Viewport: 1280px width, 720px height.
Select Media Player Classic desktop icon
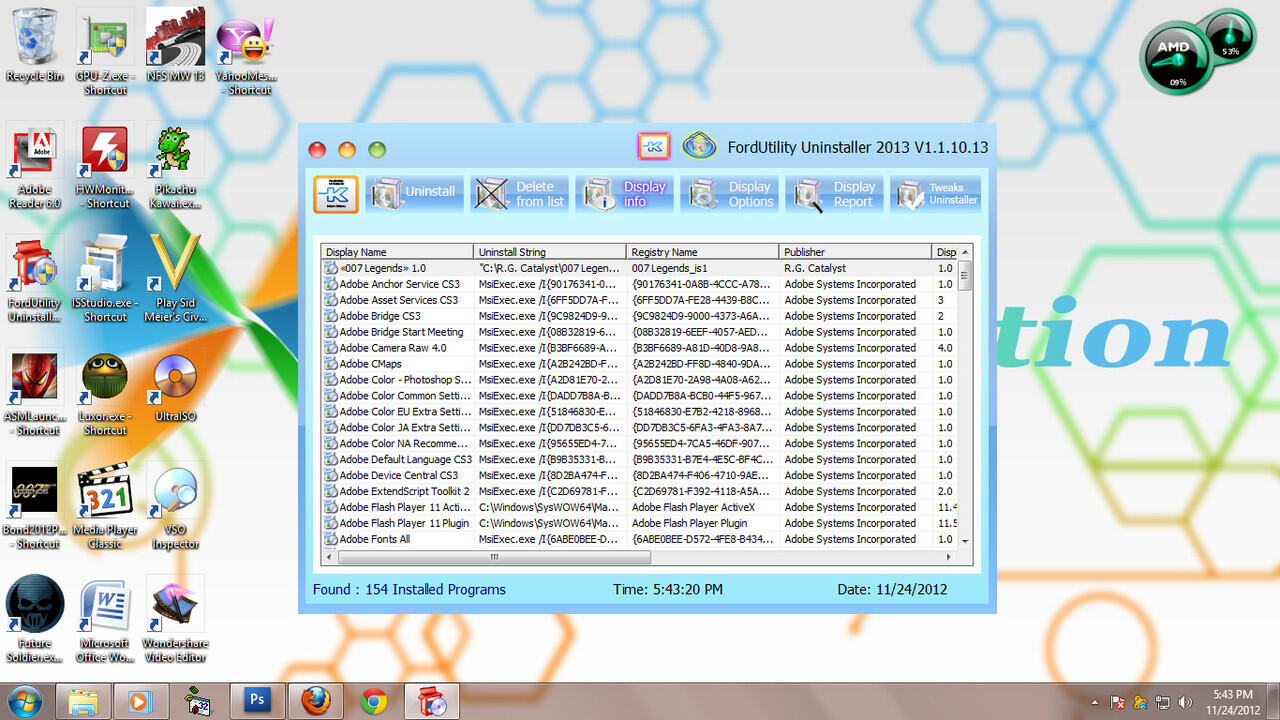click(x=105, y=507)
